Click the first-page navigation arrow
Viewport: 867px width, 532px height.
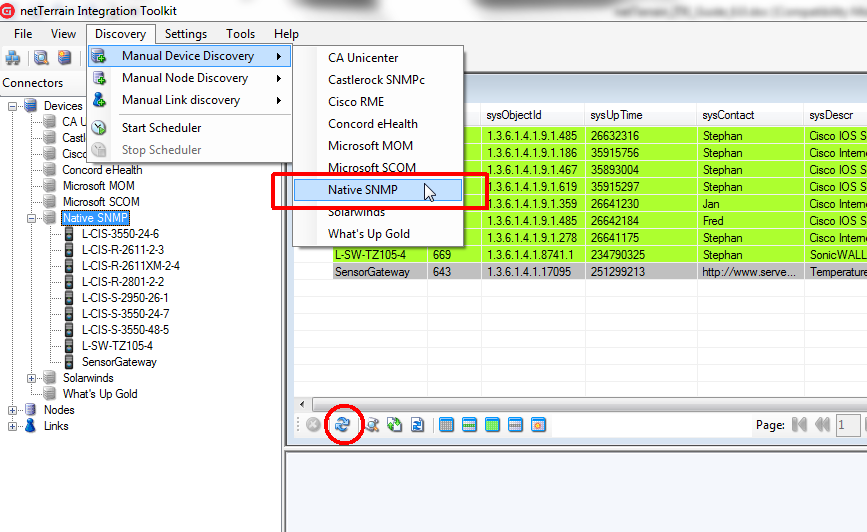799,425
